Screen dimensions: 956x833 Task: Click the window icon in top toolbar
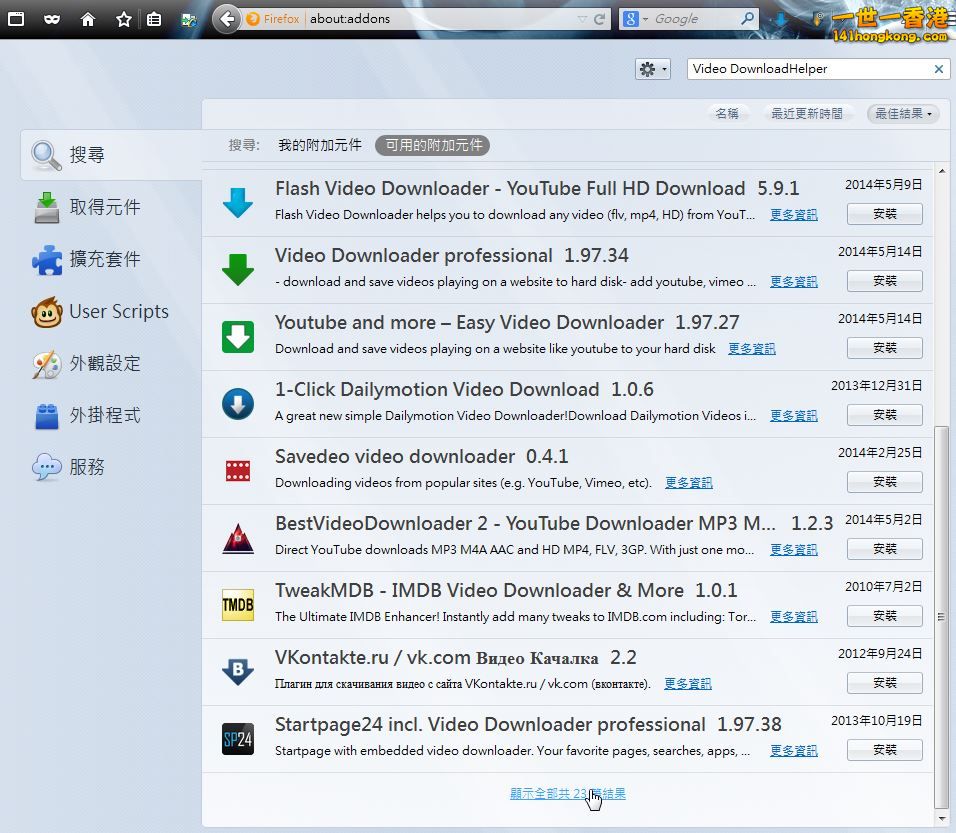[16, 19]
